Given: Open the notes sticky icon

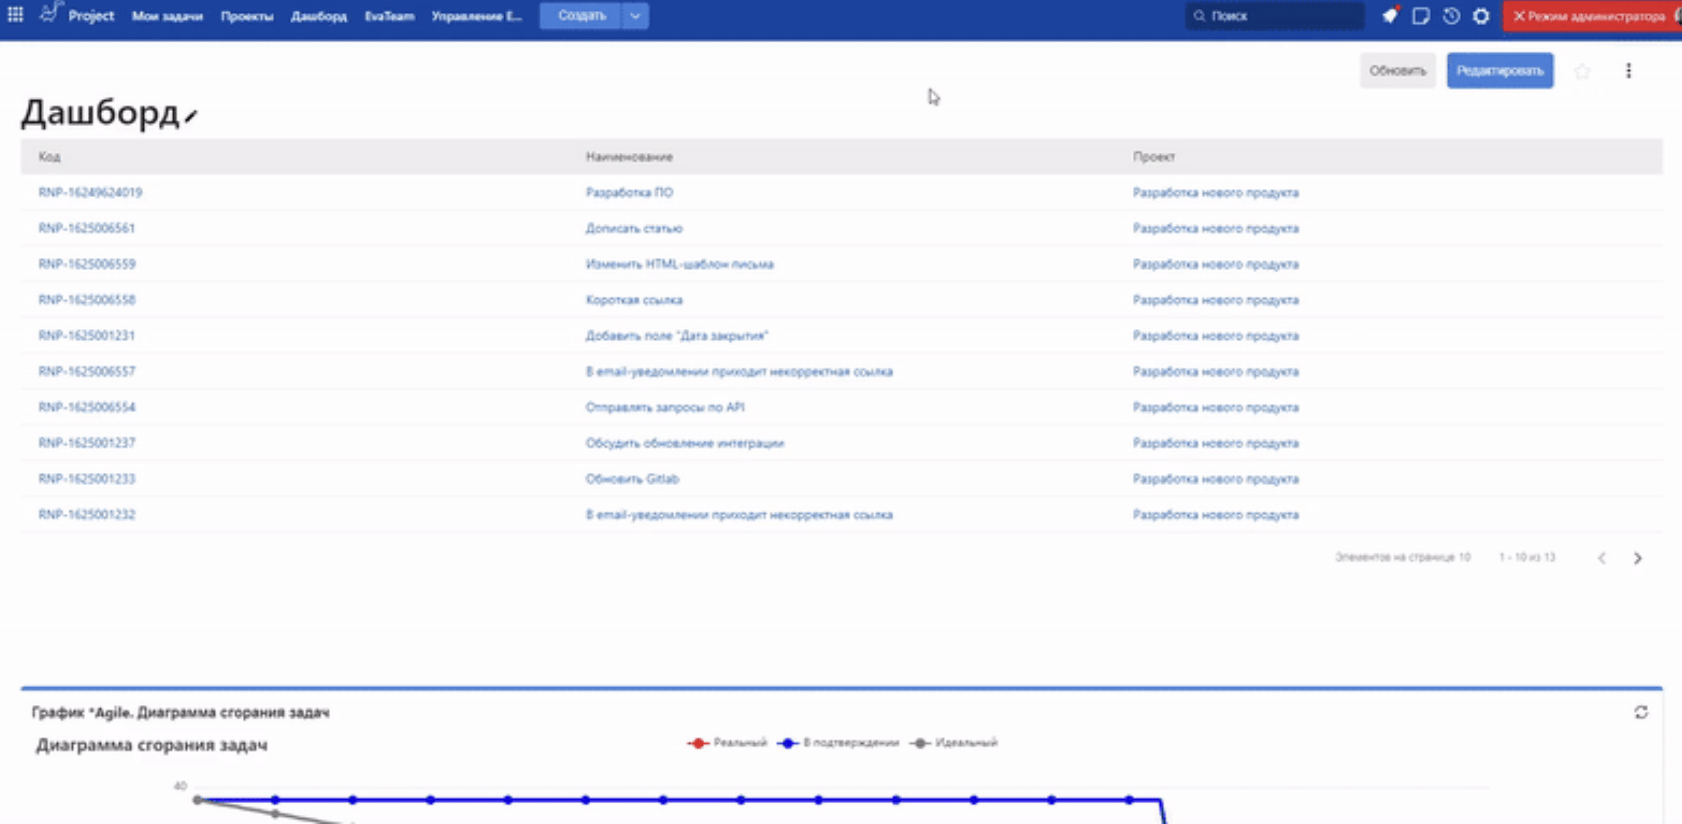Looking at the screenshot, I should click(x=1420, y=16).
